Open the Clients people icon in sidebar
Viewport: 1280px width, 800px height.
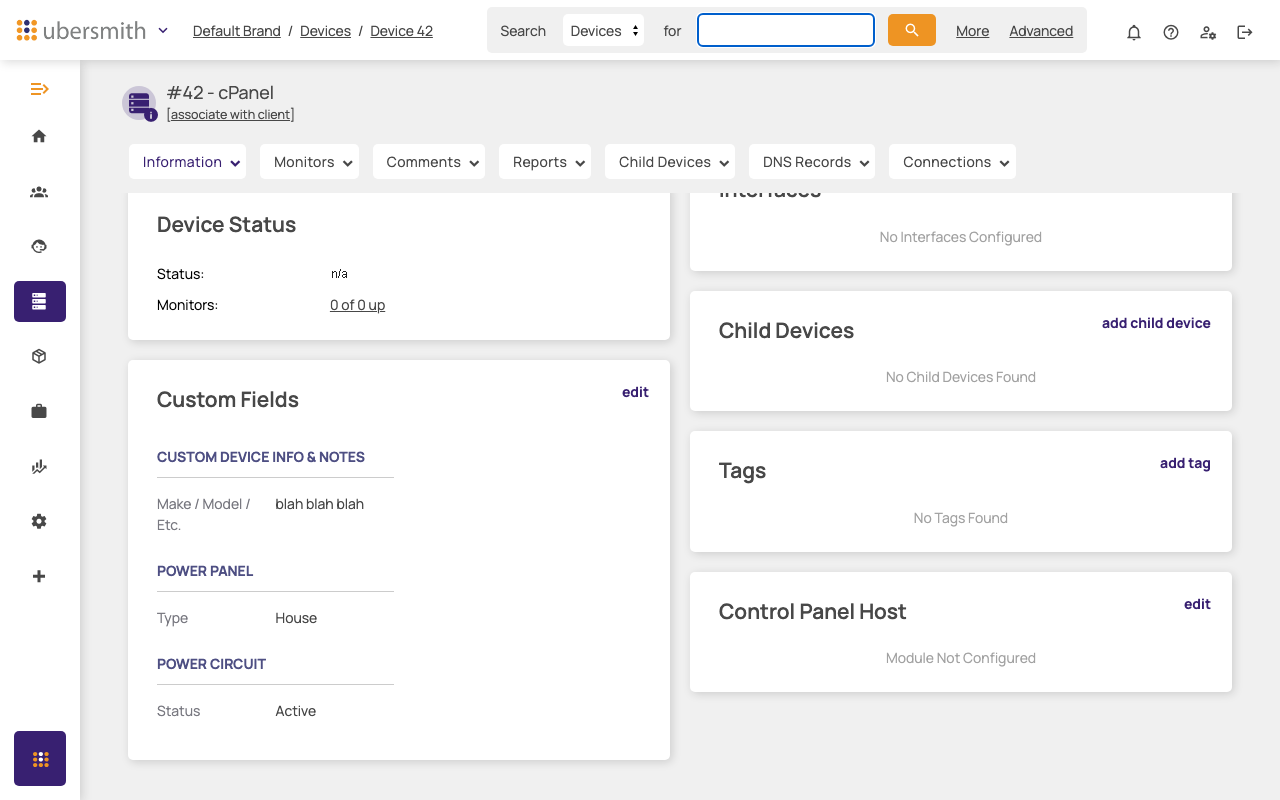(39, 192)
